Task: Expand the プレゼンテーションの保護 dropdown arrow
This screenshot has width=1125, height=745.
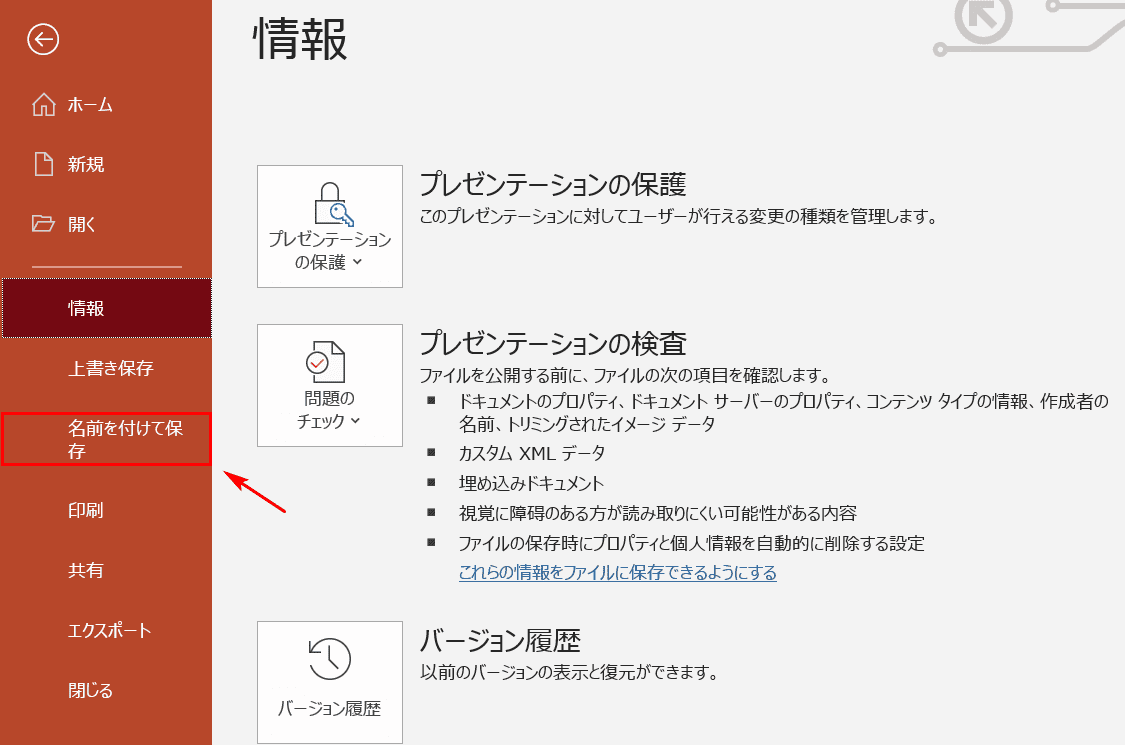Action: point(358,262)
